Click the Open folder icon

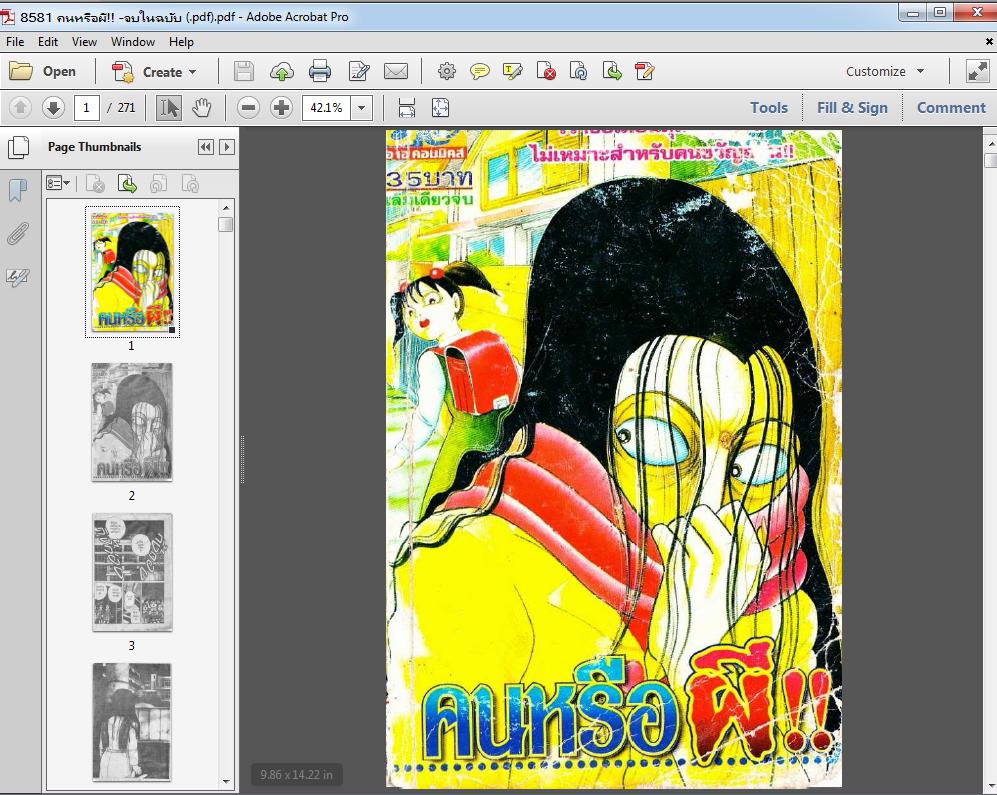pyautogui.click(x=20, y=71)
